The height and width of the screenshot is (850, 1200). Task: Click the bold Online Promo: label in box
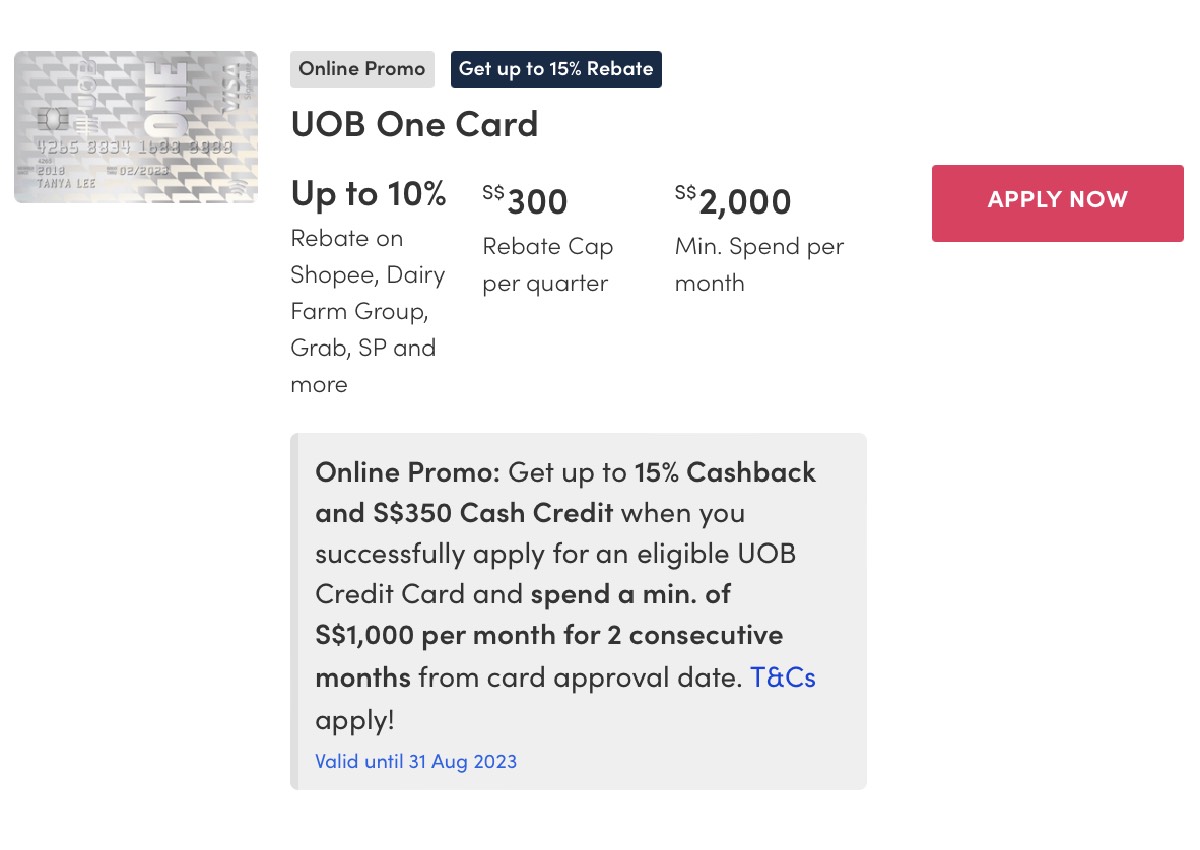(x=408, y=472)
